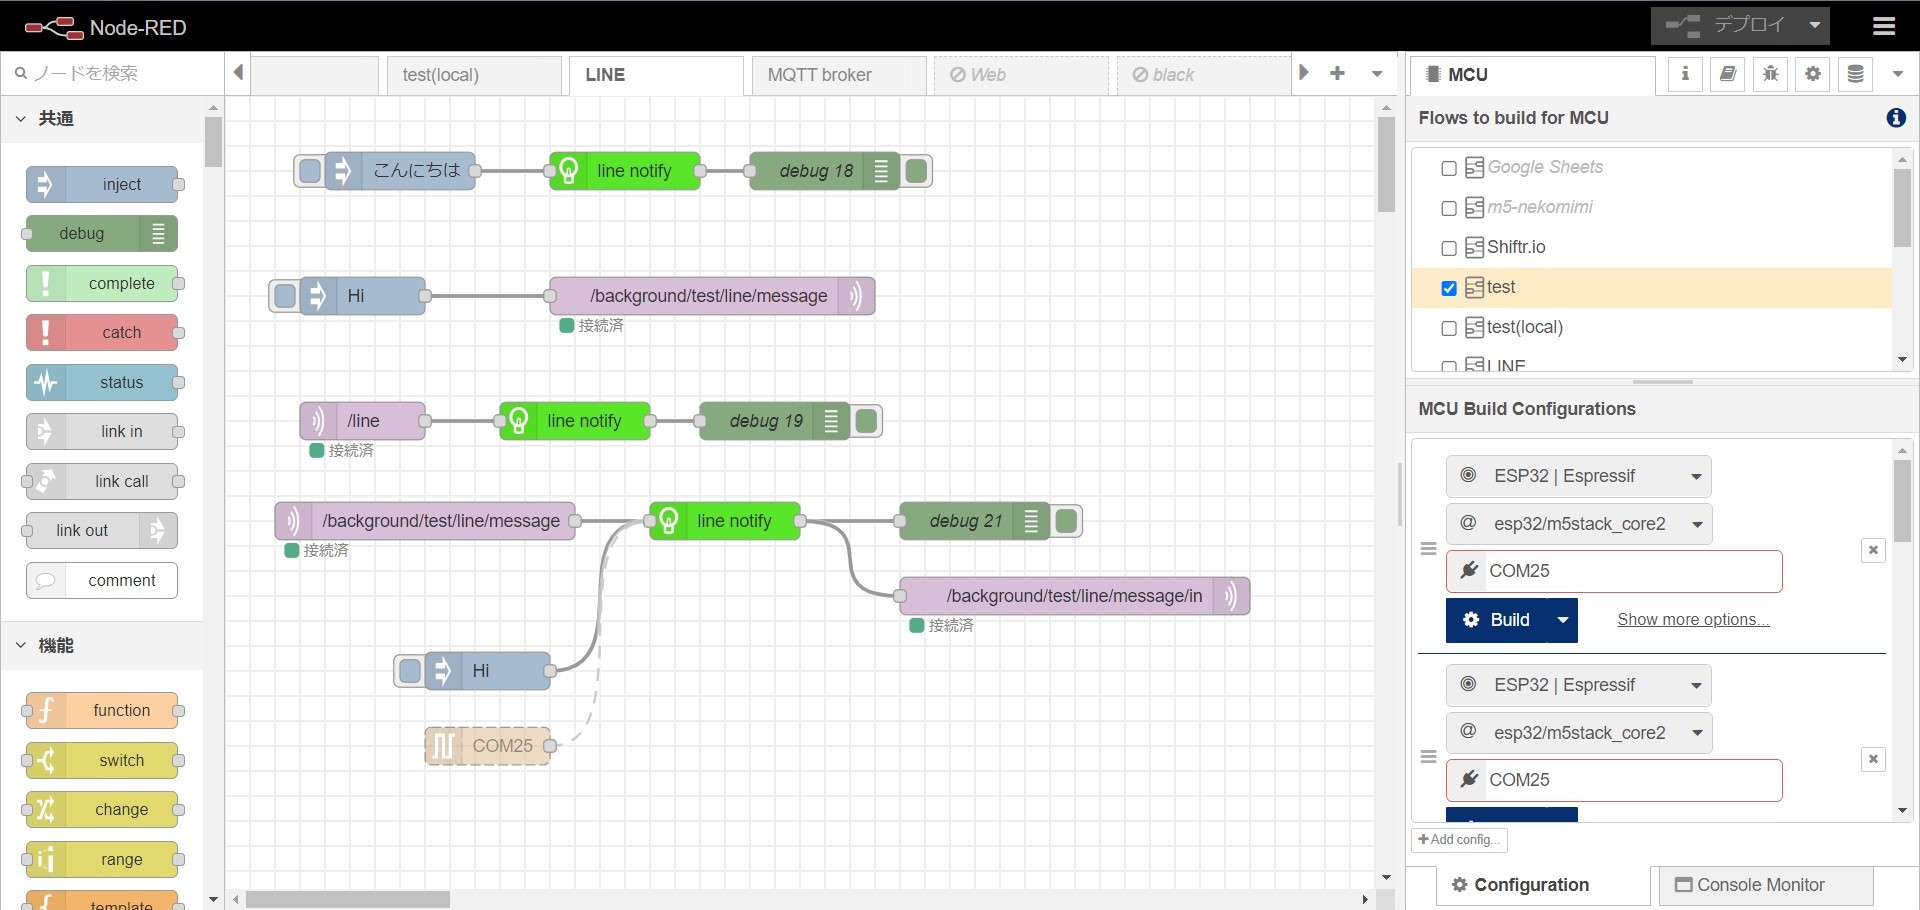Open the Node-RED settings gear icon

pos(1812,74)
